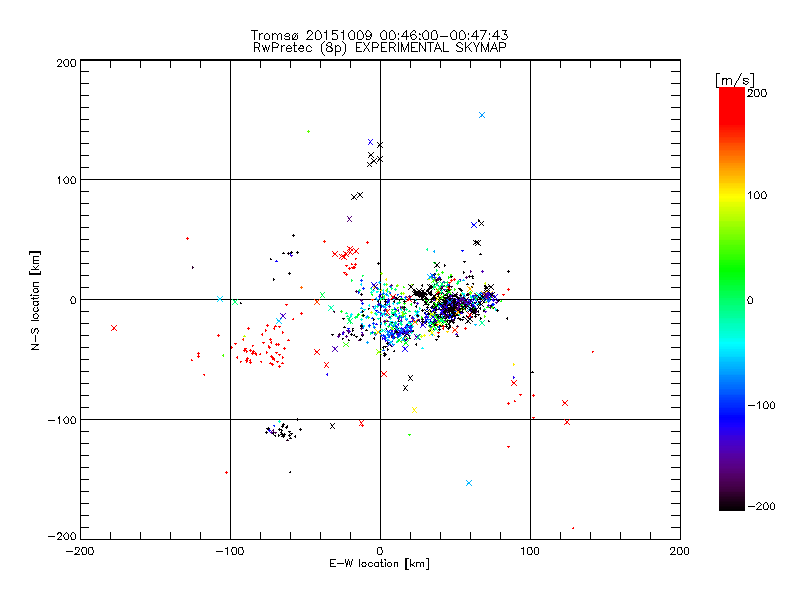Click the colorbar label '-100'
Image resolution: width=800 pixels, height=600 pixels.
click(761, 406)
